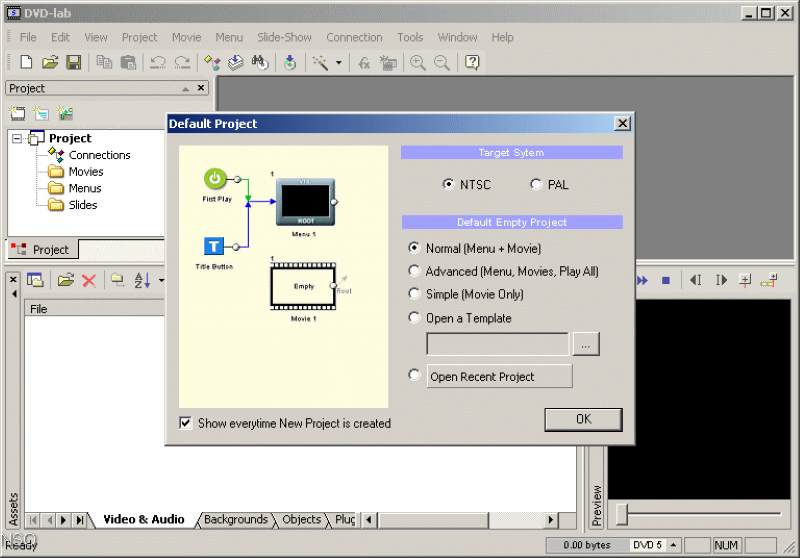Click the Preview next frame button
The height and width of the screenshot is (558, 800).
(x=720, y=280)
